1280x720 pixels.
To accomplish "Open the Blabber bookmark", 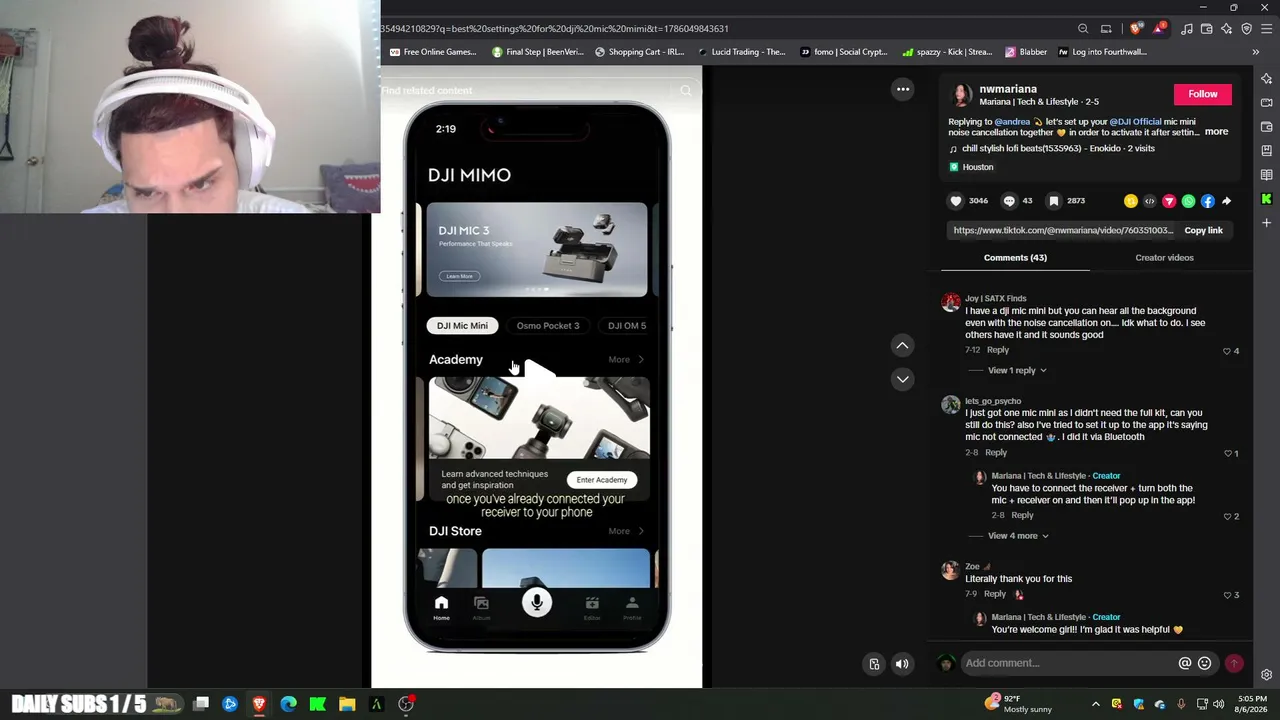I will pos(1026,52).
